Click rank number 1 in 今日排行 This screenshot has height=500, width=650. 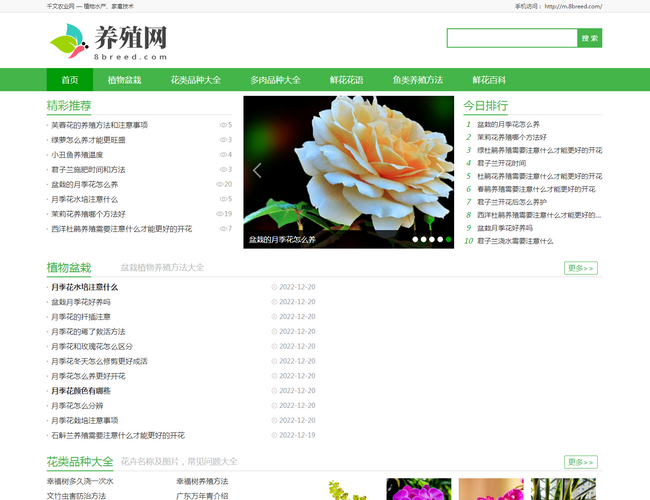pyautogui.click(x=467, y=124)
